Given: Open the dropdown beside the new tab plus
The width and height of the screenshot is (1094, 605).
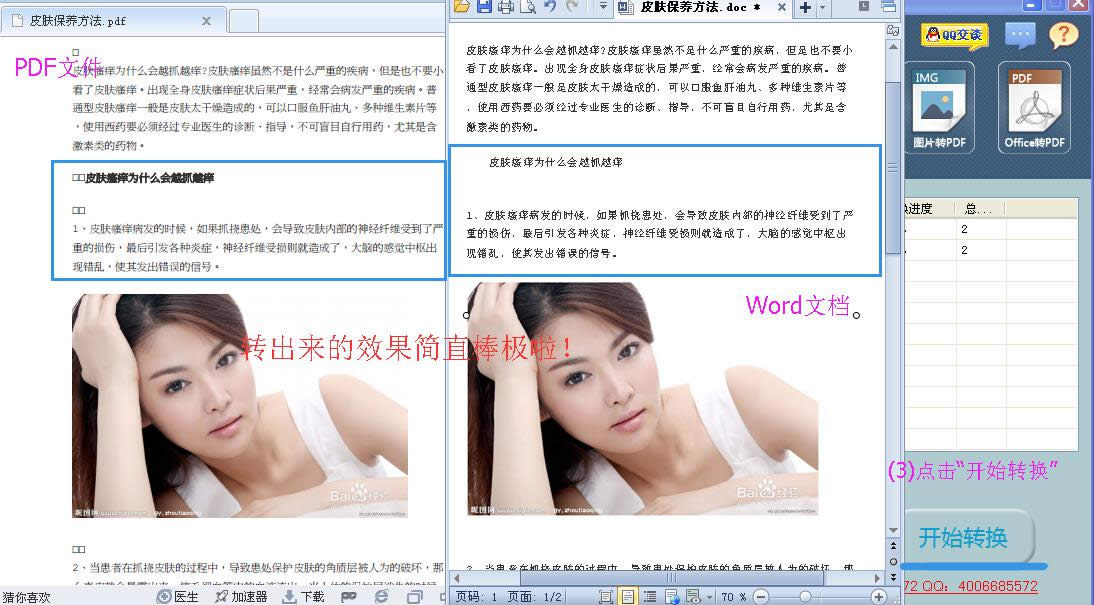Looking at the screenshot, I should pos(823,8).
